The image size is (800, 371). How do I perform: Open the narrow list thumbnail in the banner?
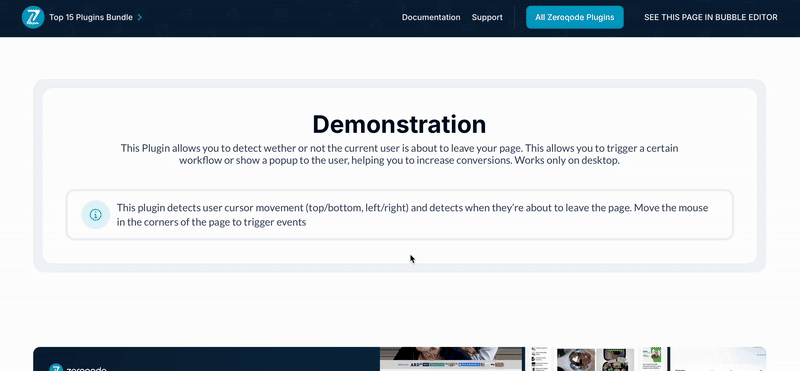(540, 359)
